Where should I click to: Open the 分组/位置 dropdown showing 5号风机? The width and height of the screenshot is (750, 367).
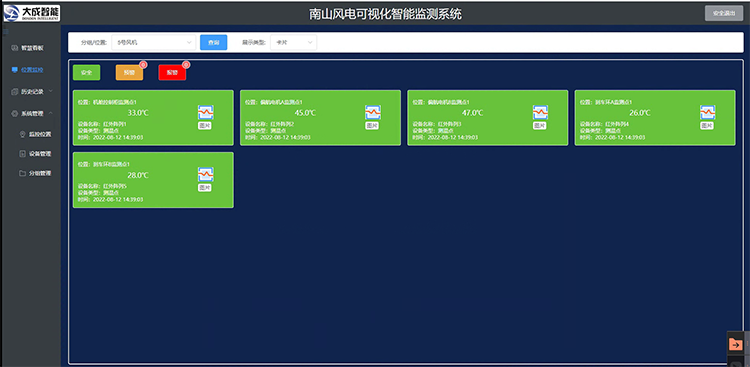[154, 43]
